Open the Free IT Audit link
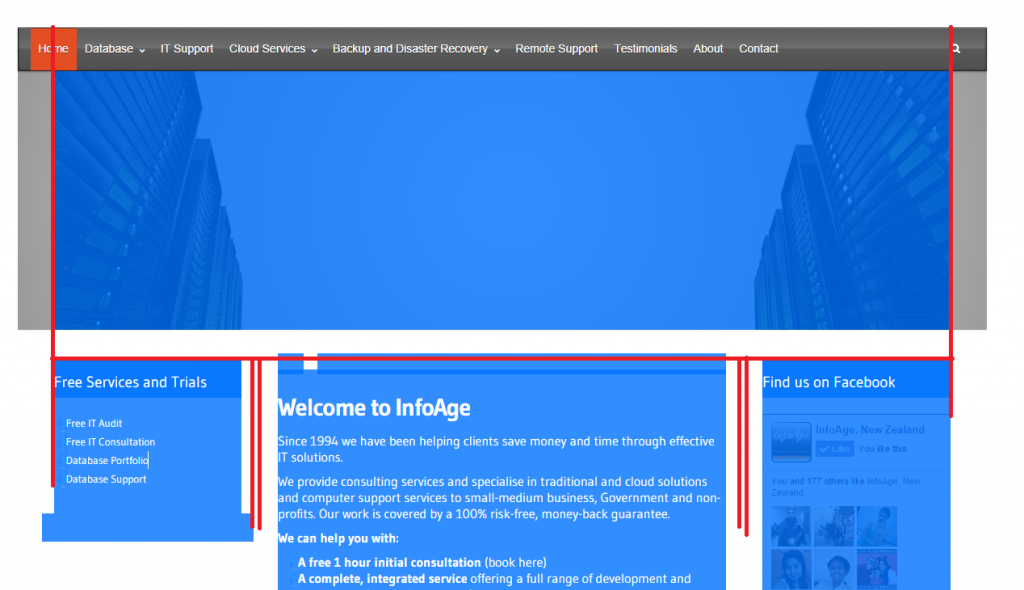The width and height of the screenshot is (1024, 590). [94, 423]
